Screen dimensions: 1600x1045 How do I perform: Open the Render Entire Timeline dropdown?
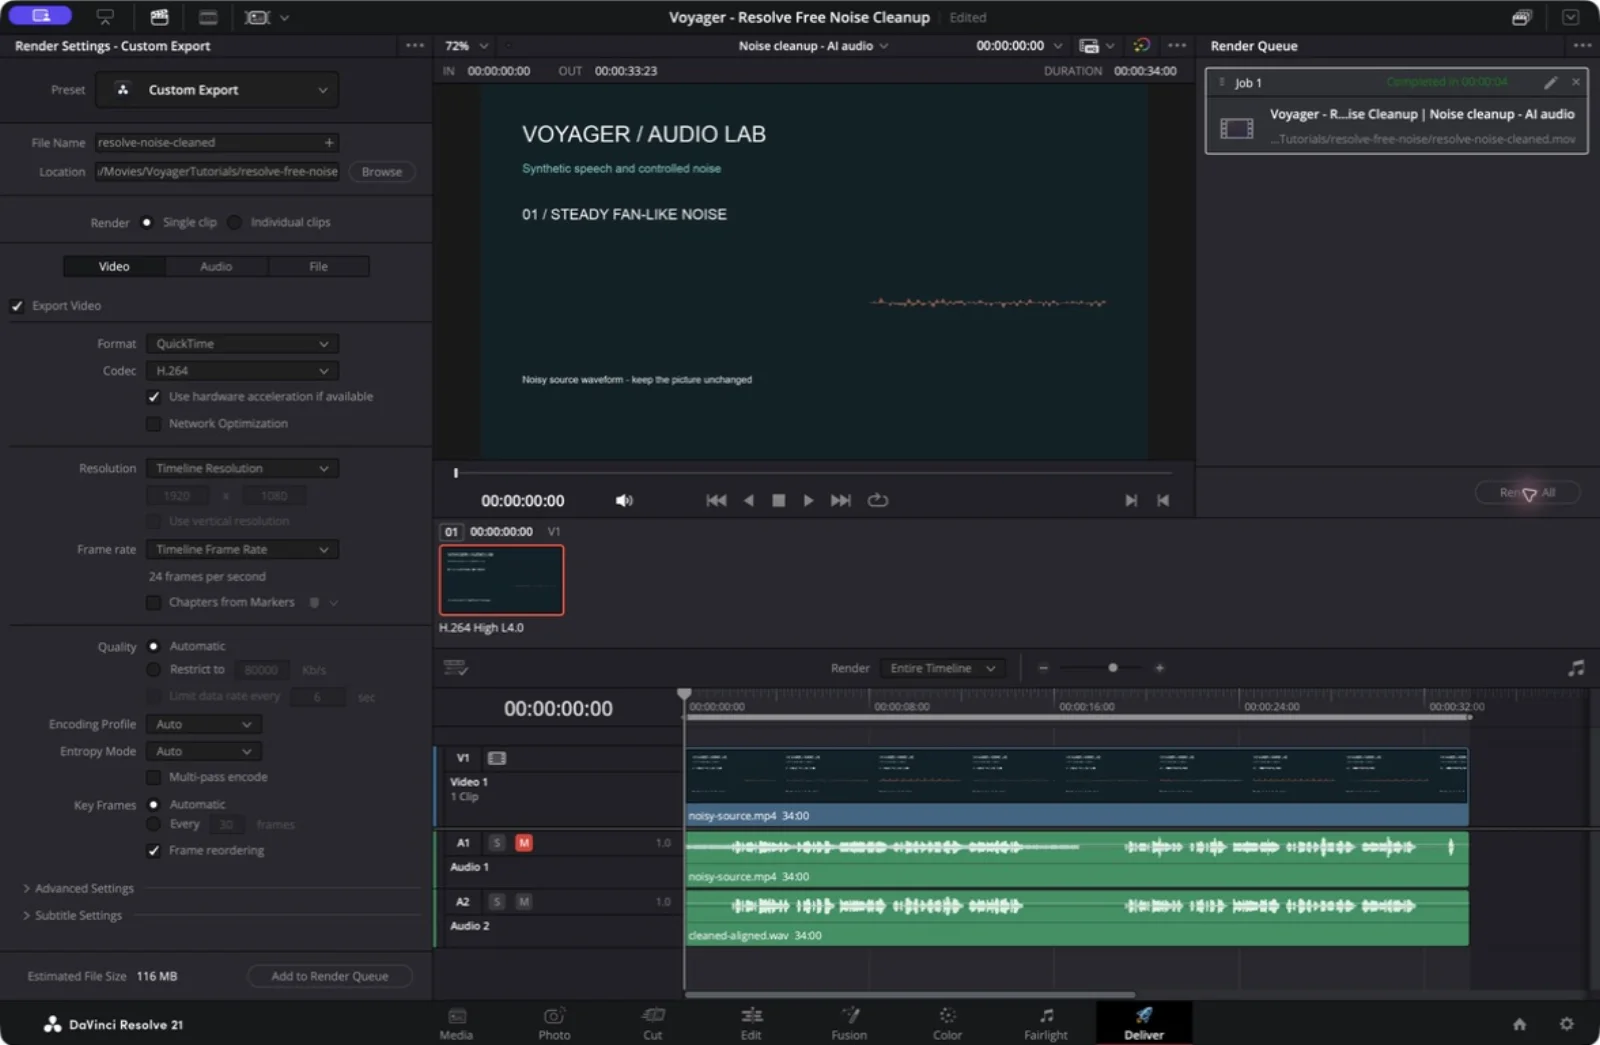point(942,668)
